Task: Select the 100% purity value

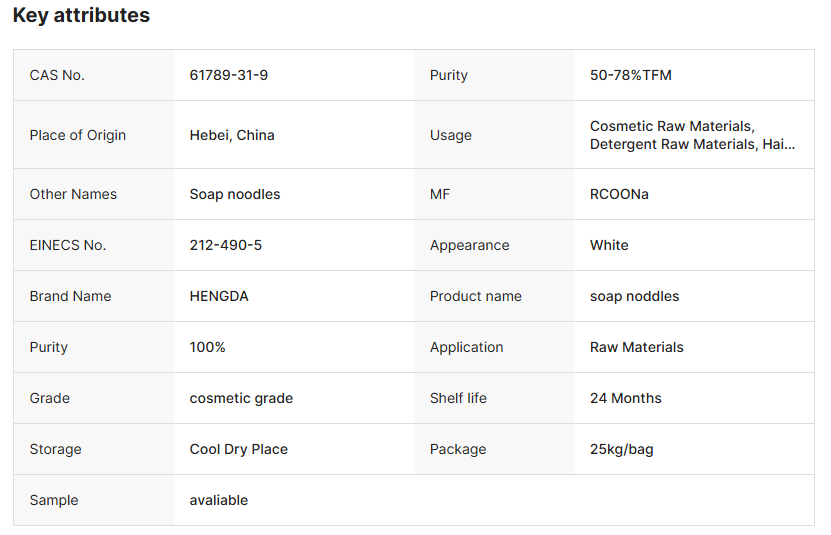Action: 208,347
